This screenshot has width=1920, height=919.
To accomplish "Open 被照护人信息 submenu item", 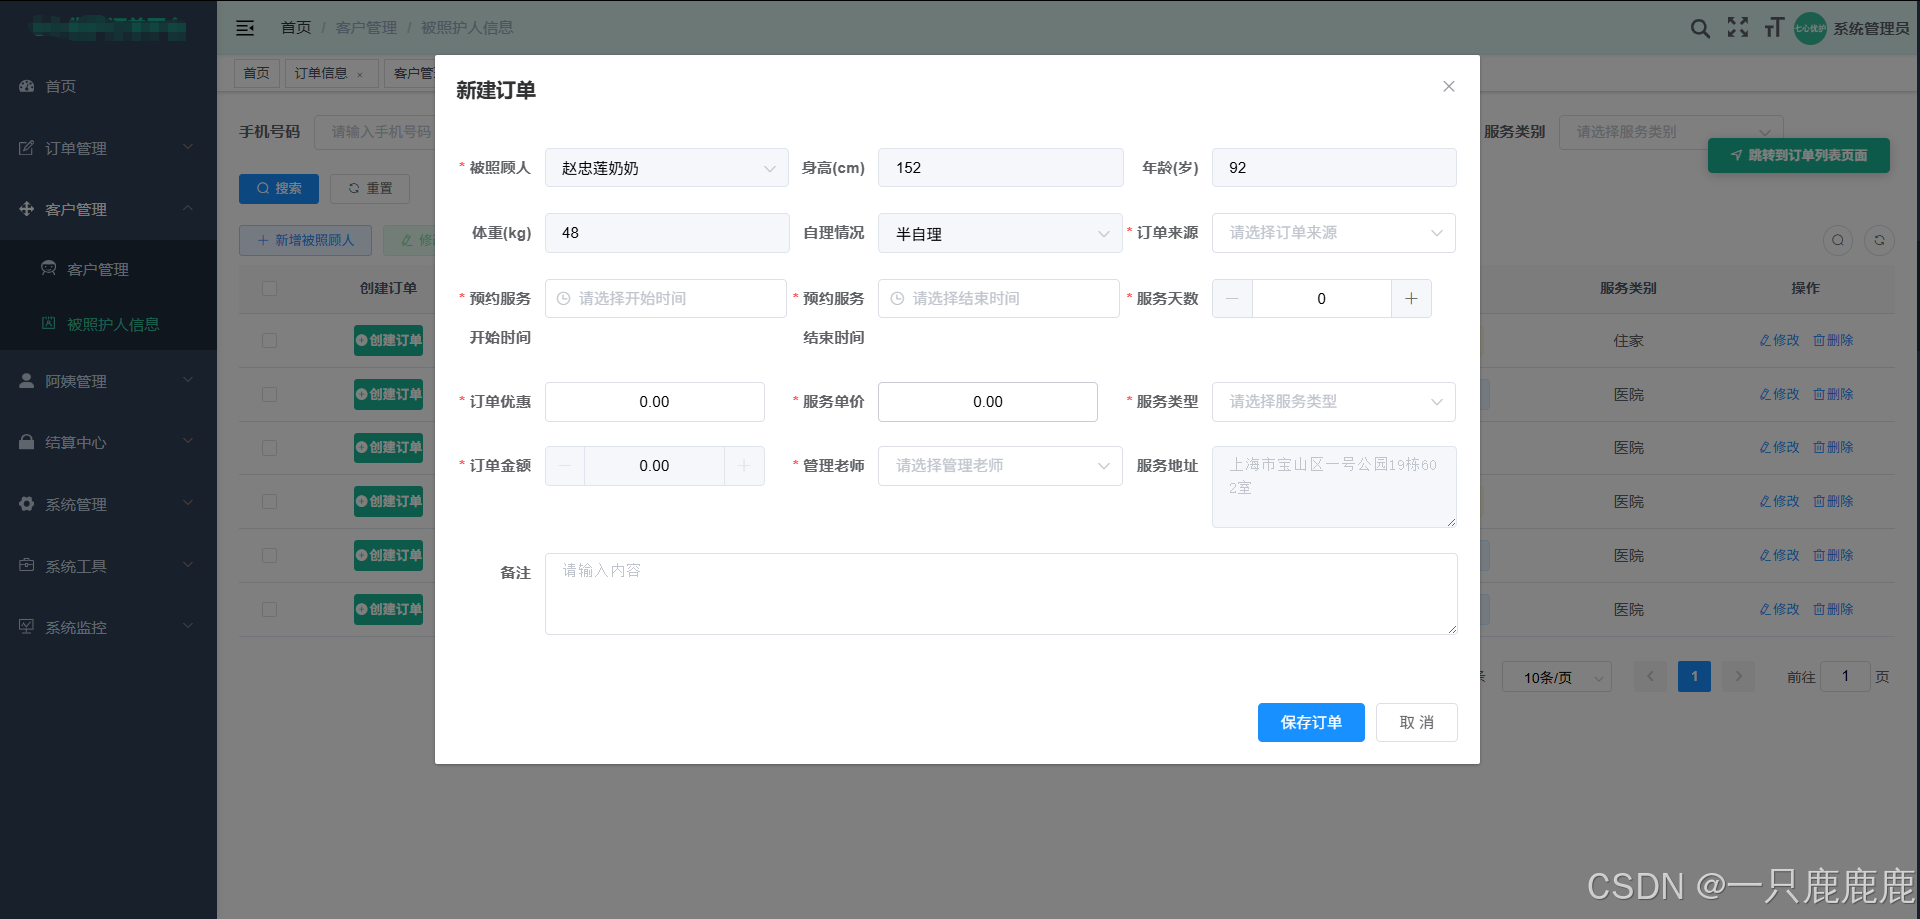I will coord(108,324).
